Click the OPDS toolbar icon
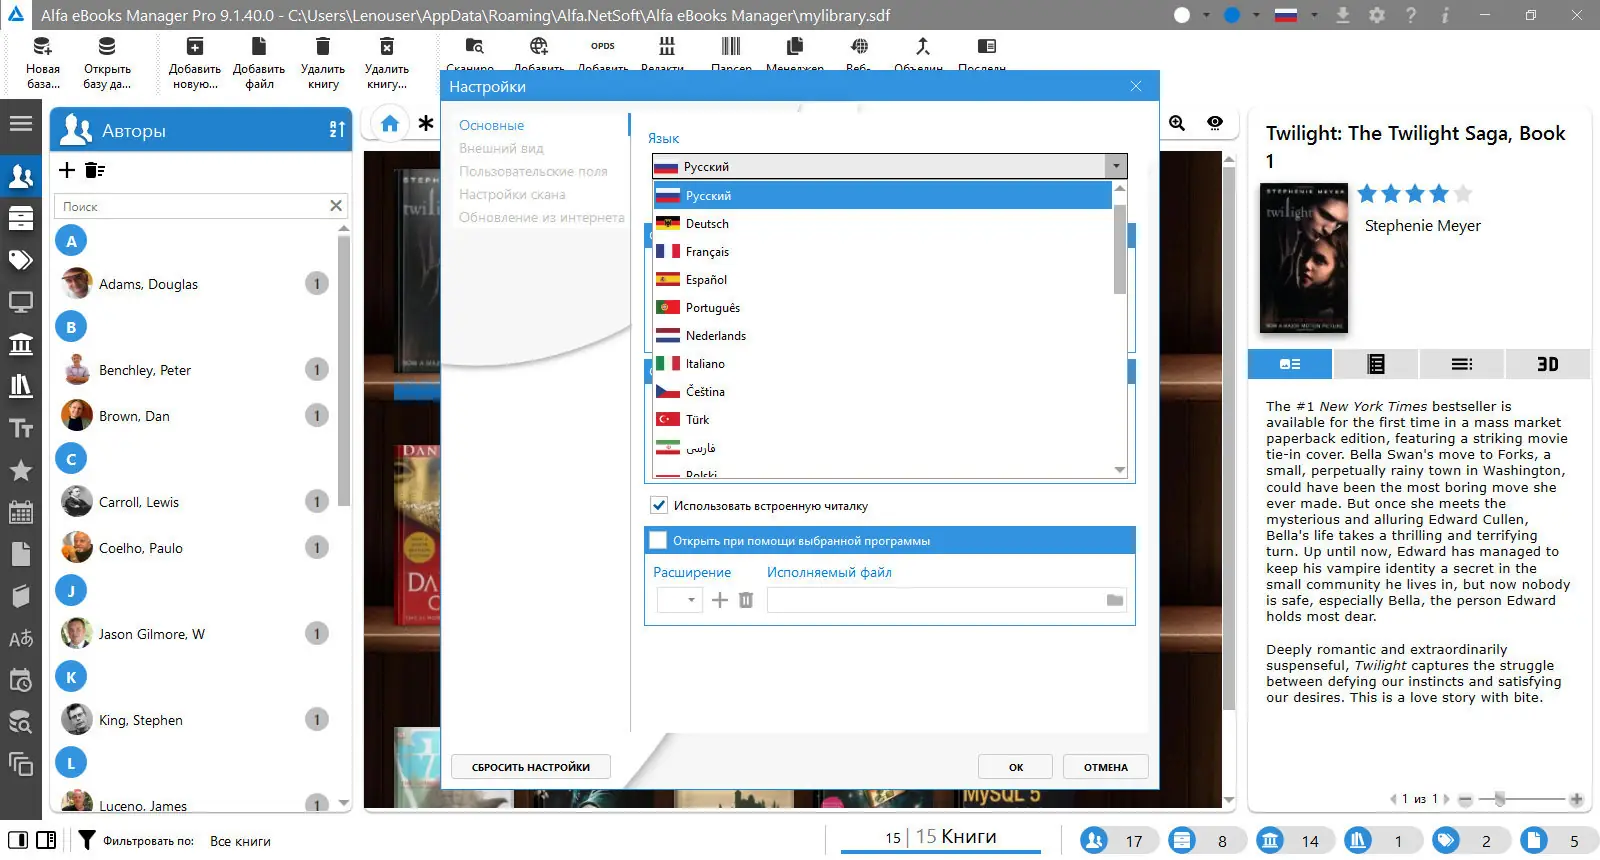The image size is (1600, 860). tap(603, 46)
